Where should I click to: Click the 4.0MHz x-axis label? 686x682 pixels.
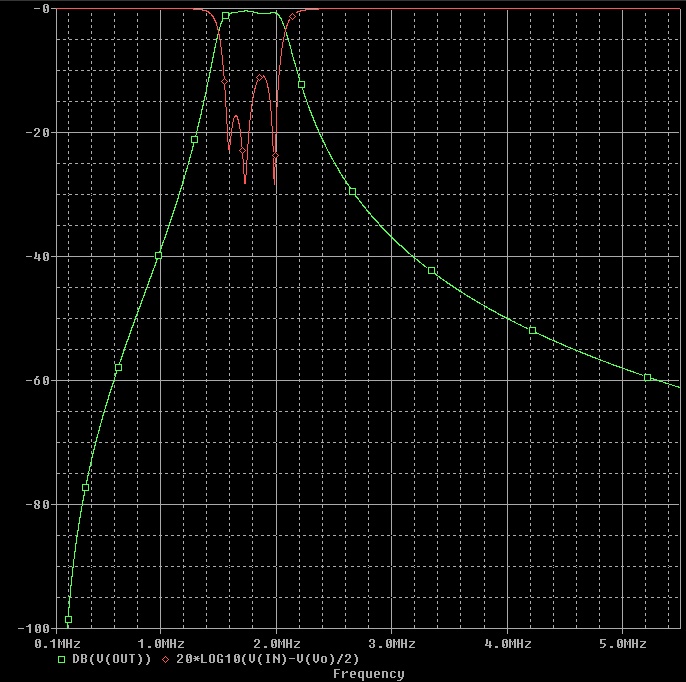(x=508, y=644)
